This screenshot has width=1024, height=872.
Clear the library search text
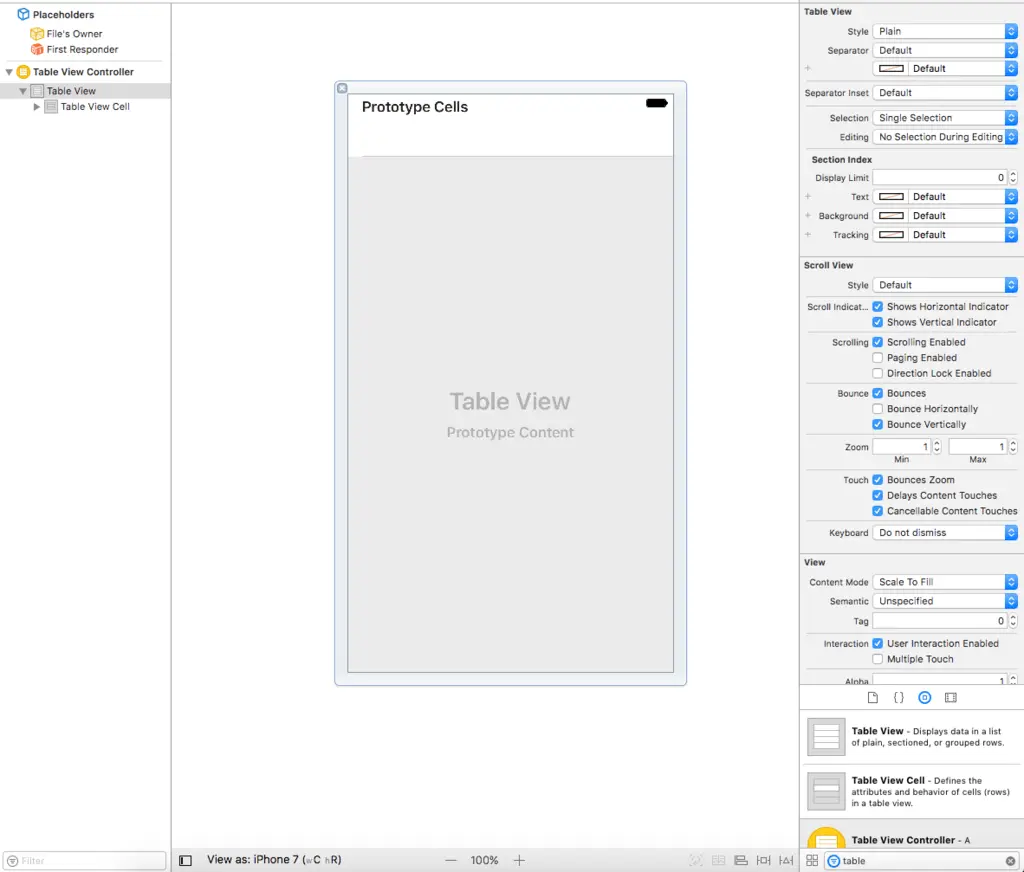tap(1010, 861)
